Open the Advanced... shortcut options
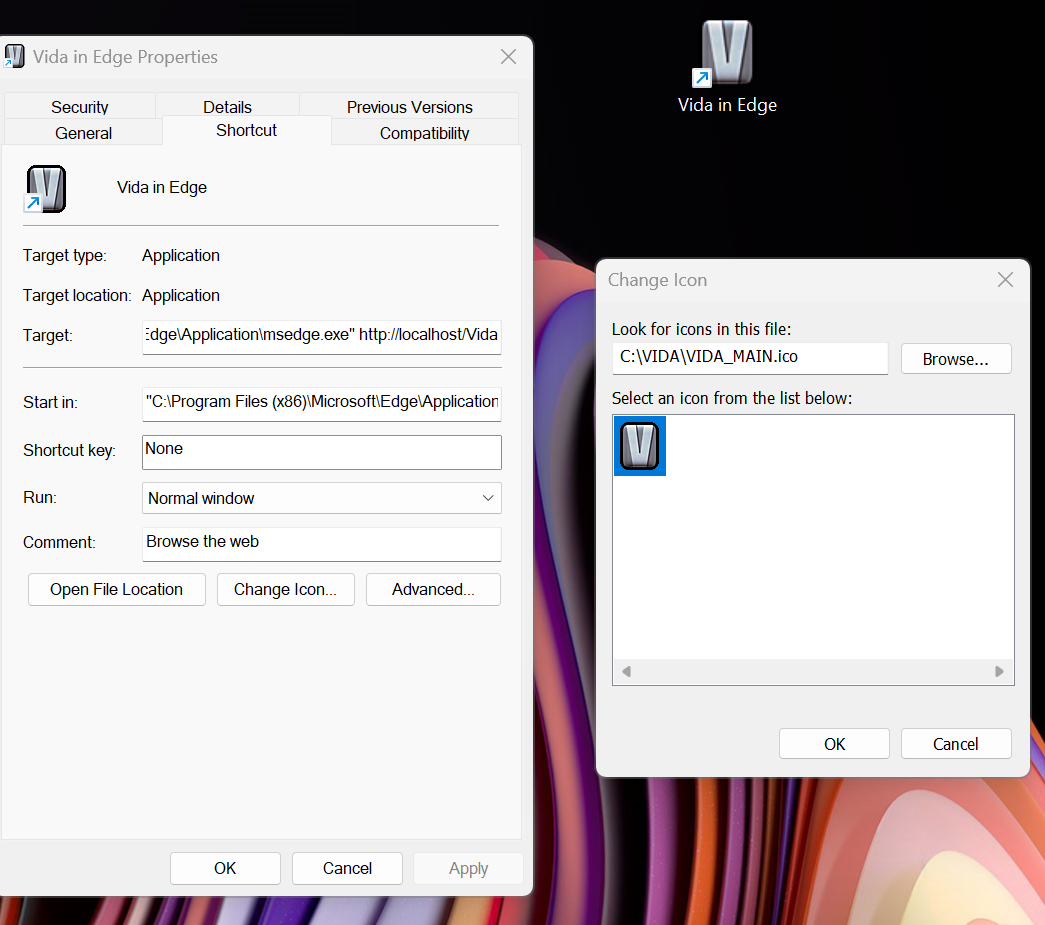Viewport: 1045px width, 925px height. pos(433,589)
